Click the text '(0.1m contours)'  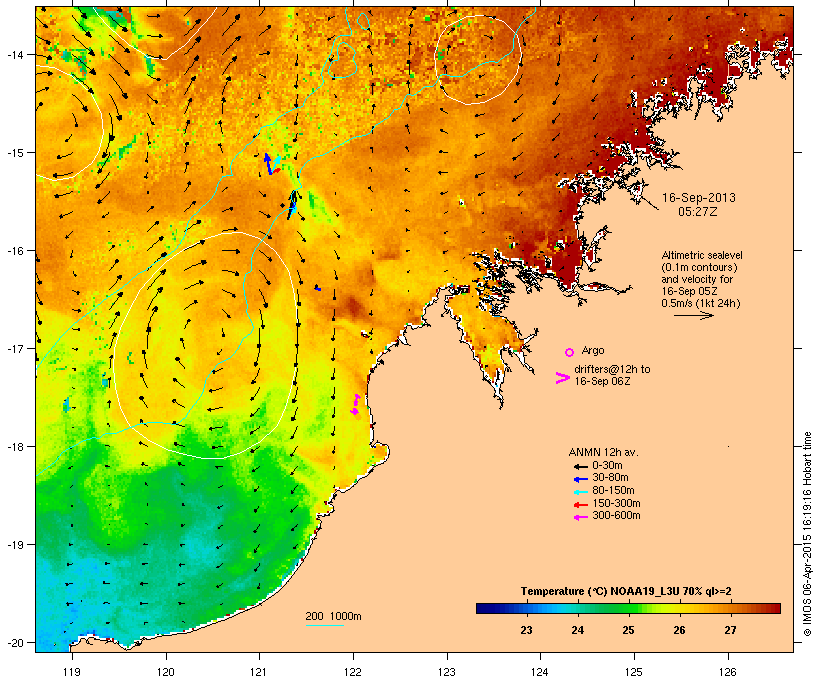pyautogui.click(x=699, y=267)
